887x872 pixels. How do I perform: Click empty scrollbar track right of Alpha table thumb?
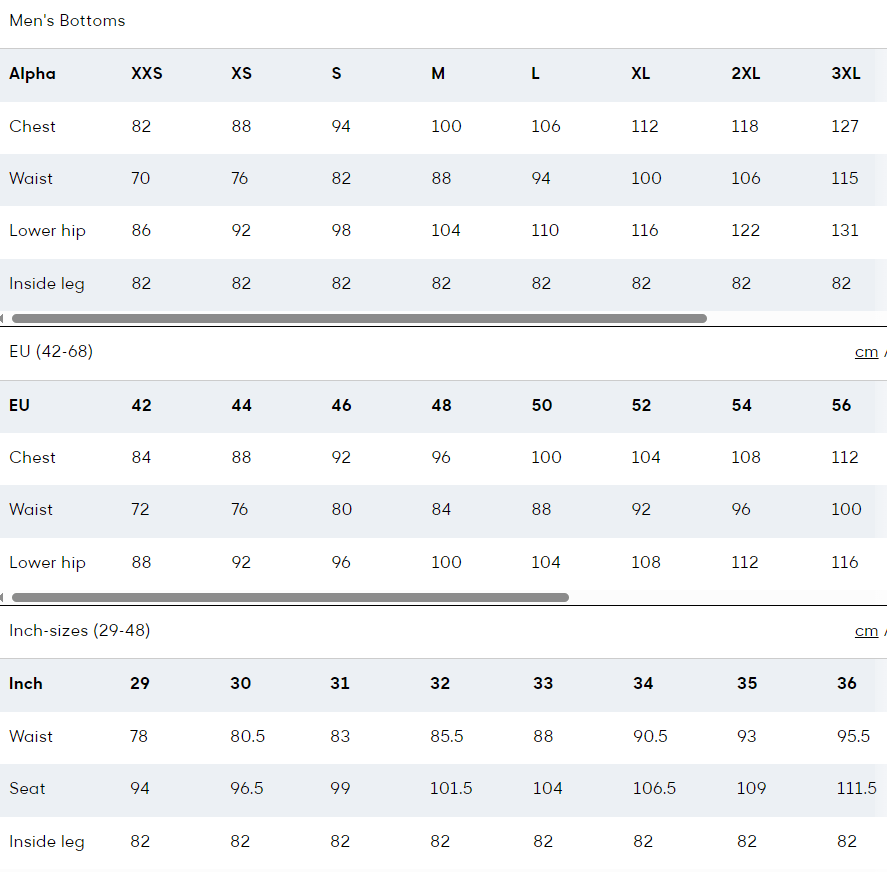796,319
